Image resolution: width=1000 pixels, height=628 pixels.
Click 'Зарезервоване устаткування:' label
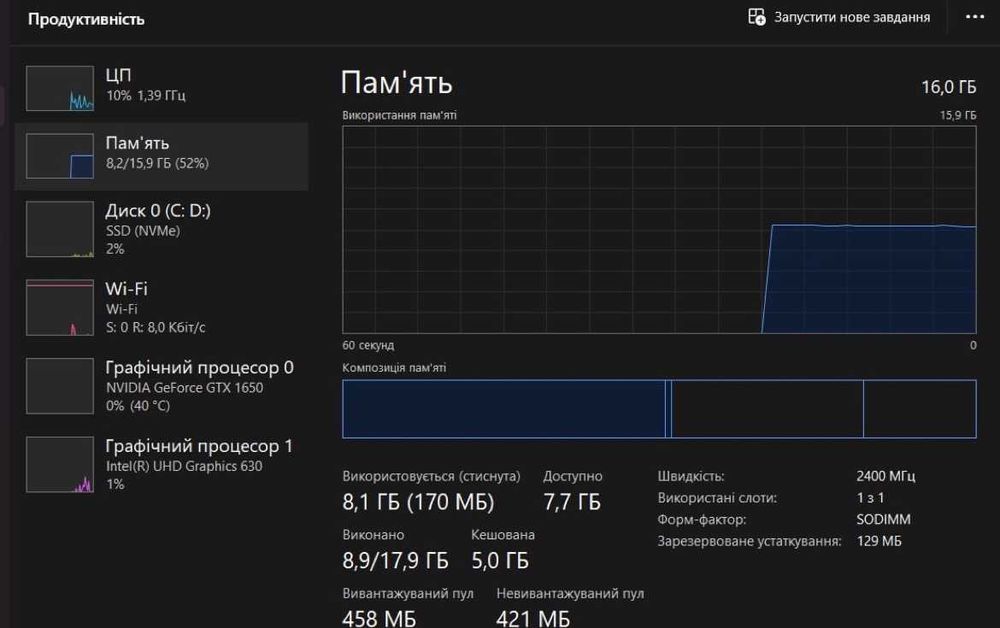pos(749,541)
